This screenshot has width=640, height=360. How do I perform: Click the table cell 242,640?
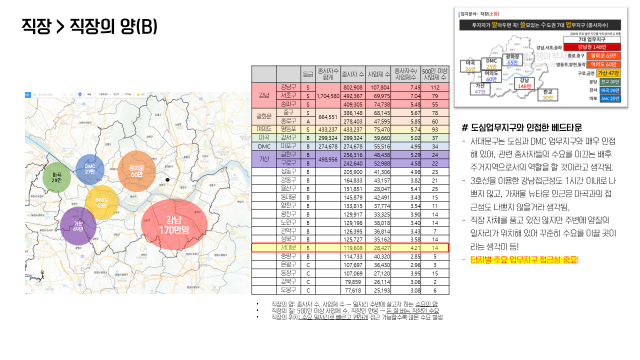coord(353,163)
